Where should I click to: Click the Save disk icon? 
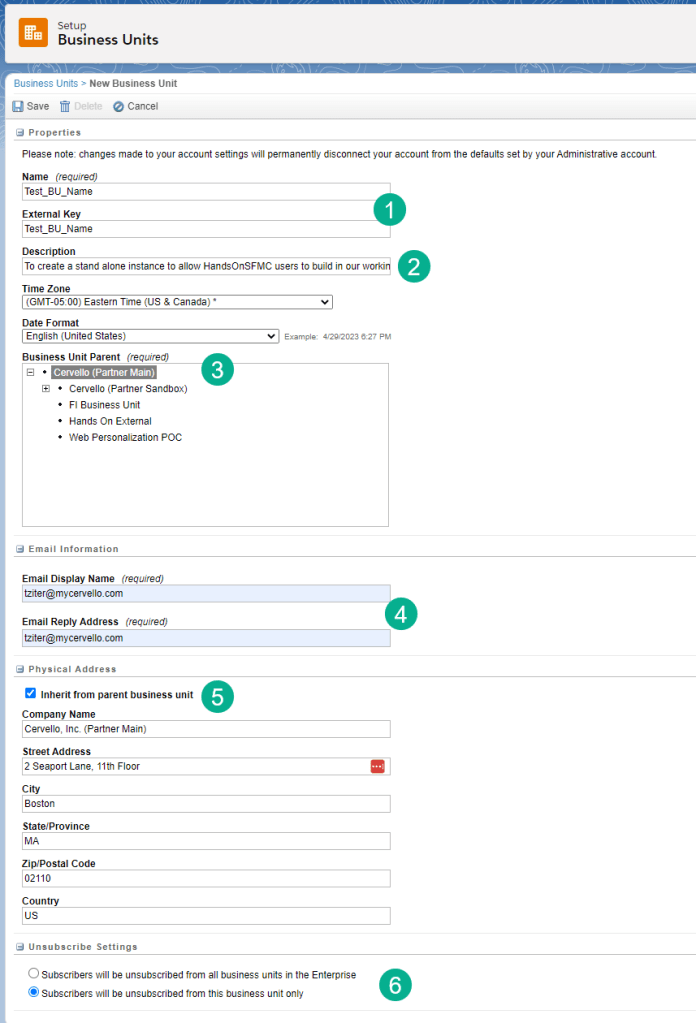click(x=19, y=106)
